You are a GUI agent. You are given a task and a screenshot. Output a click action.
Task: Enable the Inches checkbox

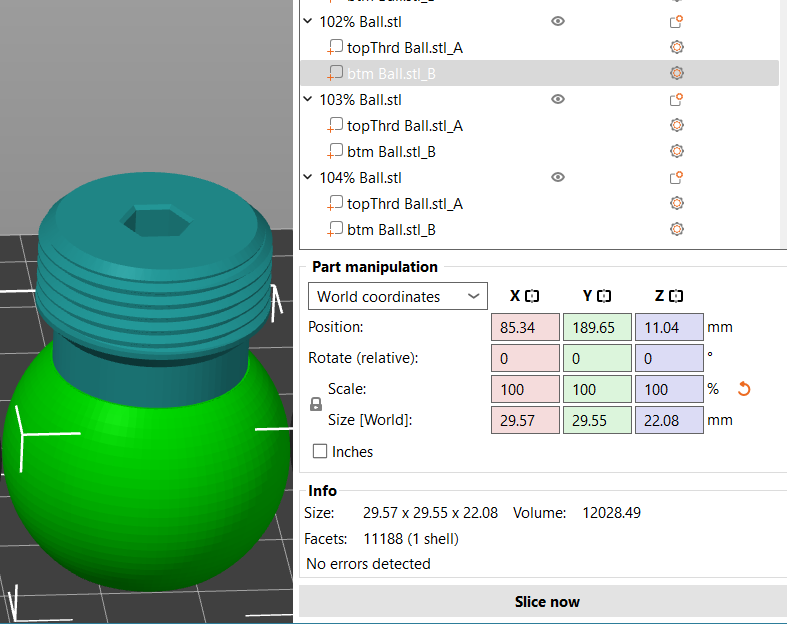(320, 451)
